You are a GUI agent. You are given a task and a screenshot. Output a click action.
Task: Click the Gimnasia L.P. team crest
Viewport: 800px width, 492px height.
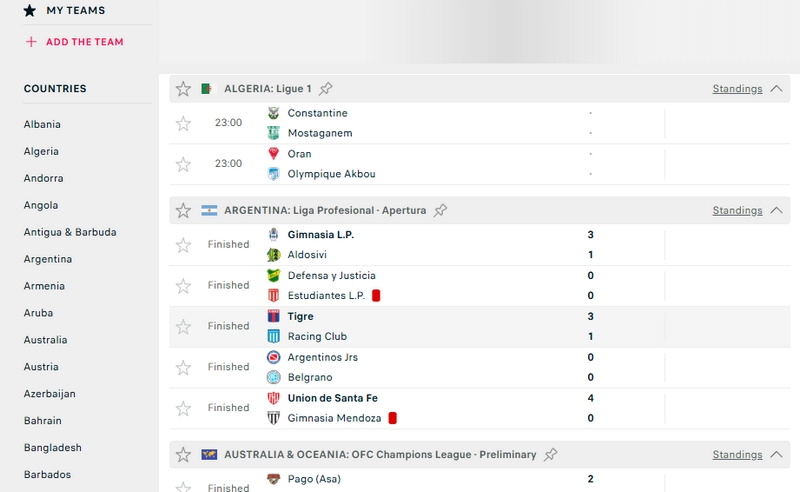[x=274, y=235]
